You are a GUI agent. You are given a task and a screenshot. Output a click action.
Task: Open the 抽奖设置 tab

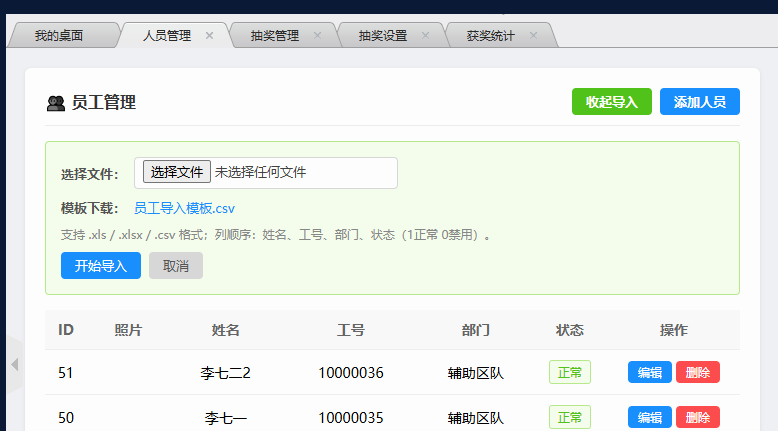tap(383, 36)
